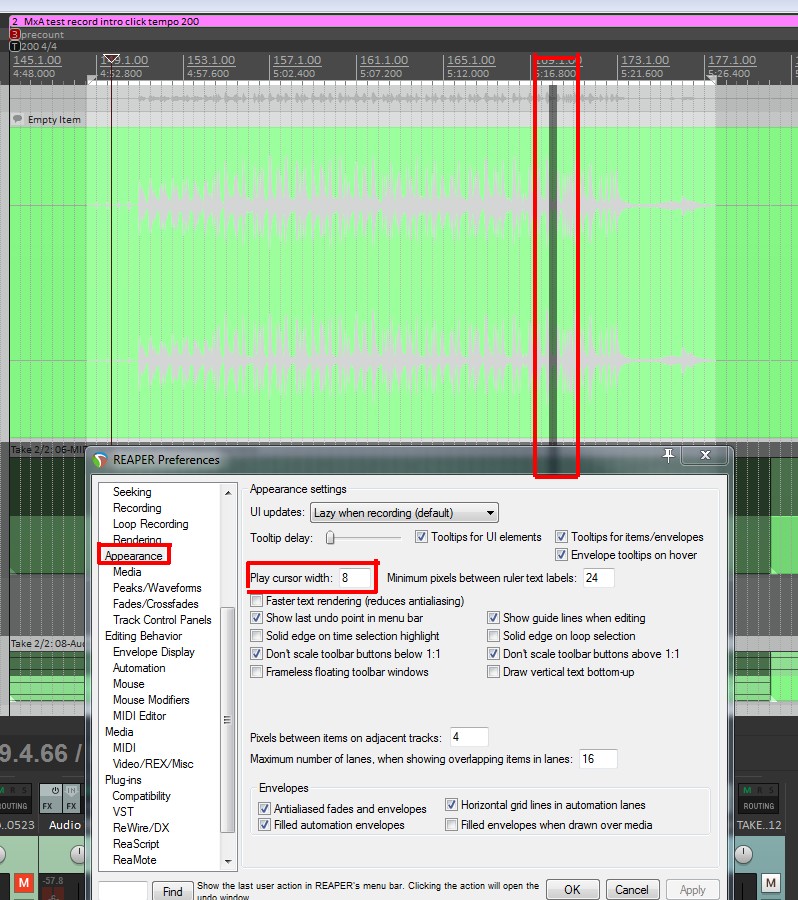This screenshot has height=900, width=798.
Task: Open the input FX button on Audio track
Action: (72, 797)
